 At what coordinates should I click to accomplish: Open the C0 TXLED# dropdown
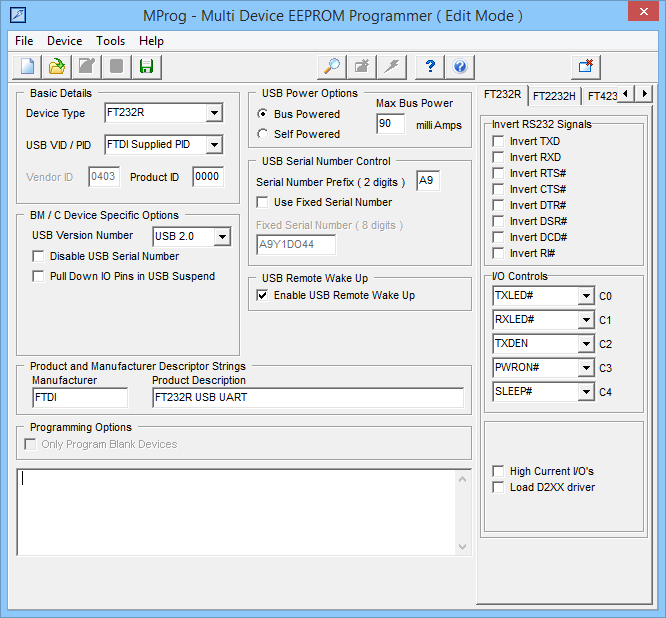586,296
